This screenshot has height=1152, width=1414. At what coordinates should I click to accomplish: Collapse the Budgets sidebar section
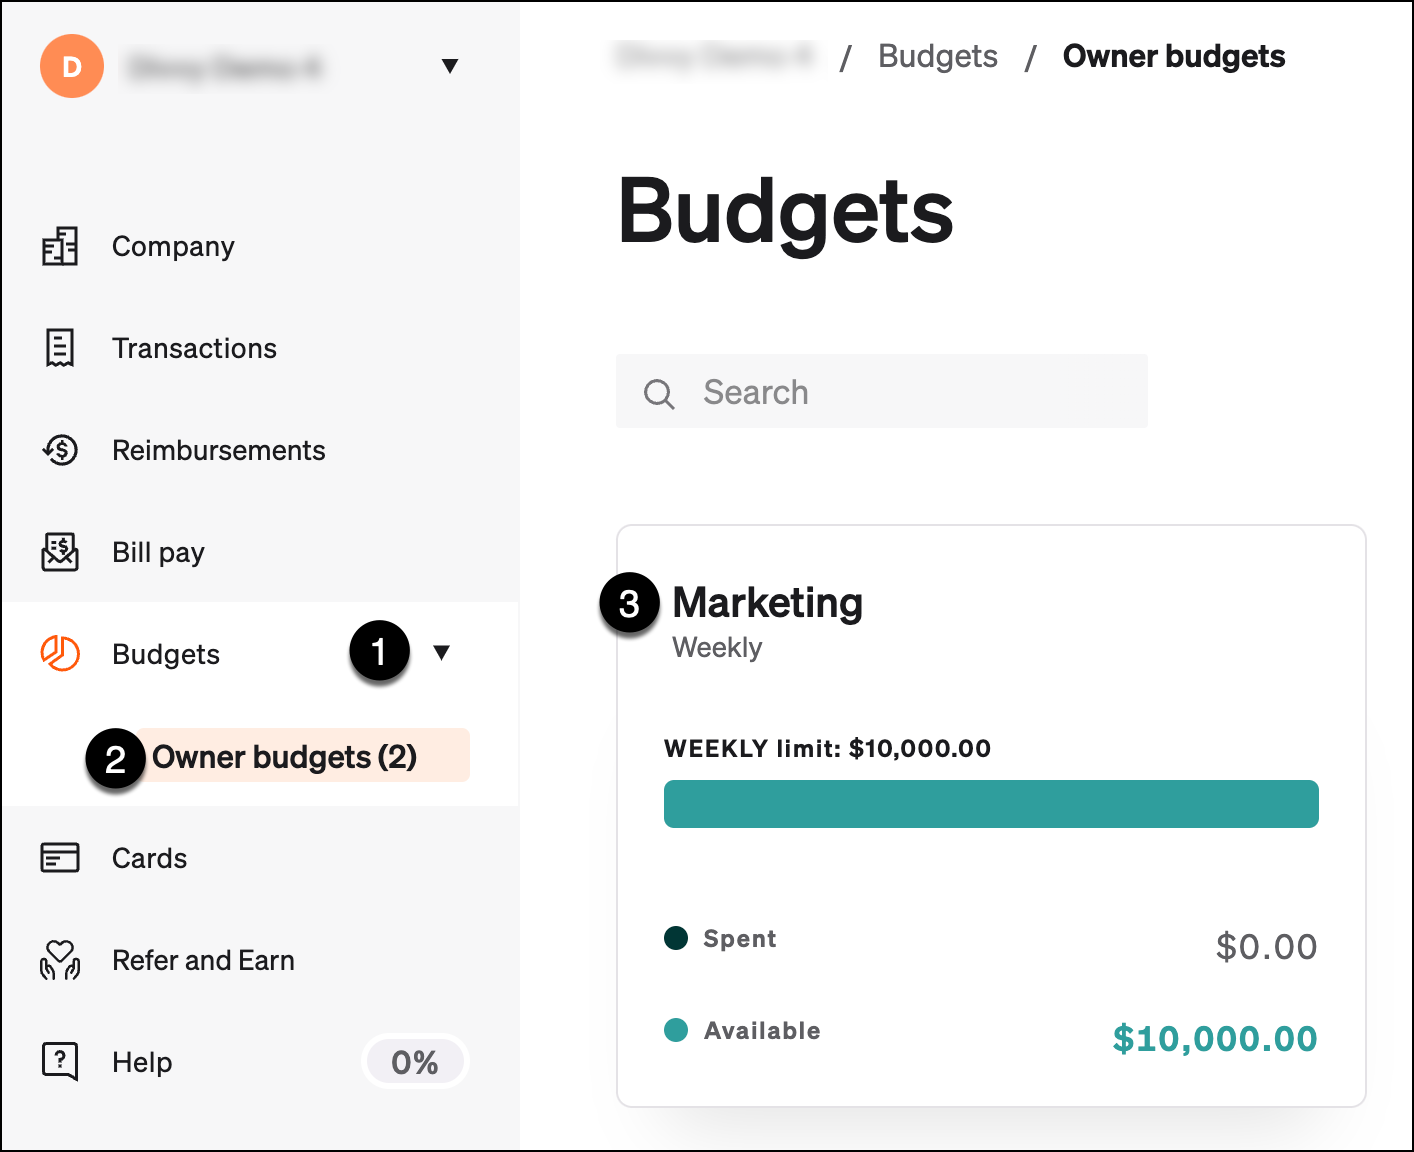click(443, 652)
